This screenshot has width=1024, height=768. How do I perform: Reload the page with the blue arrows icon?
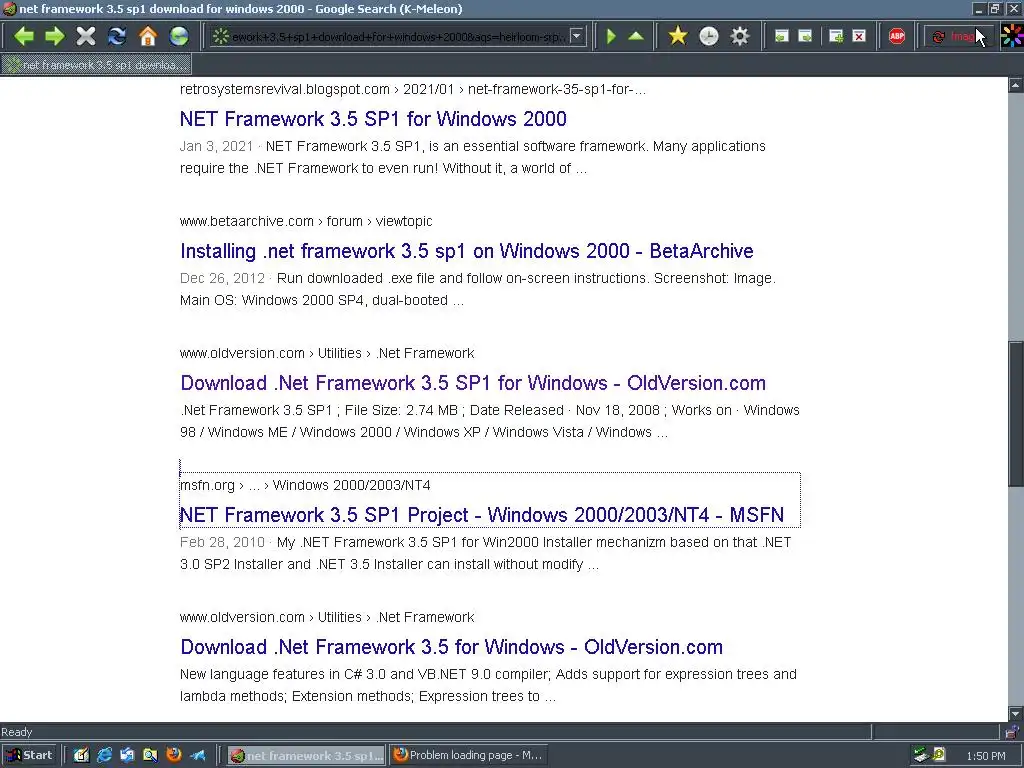(x=117, y=36)
